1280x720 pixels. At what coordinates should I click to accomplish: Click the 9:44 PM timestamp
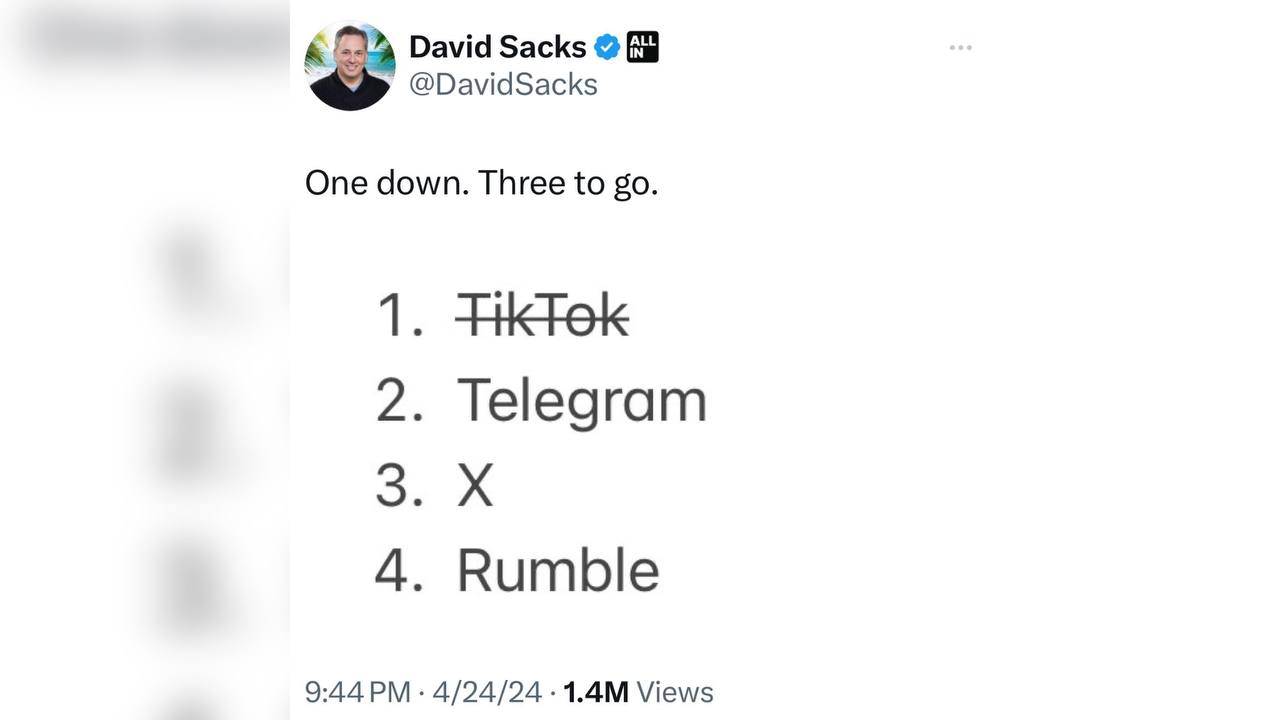(x=357, y=692)
